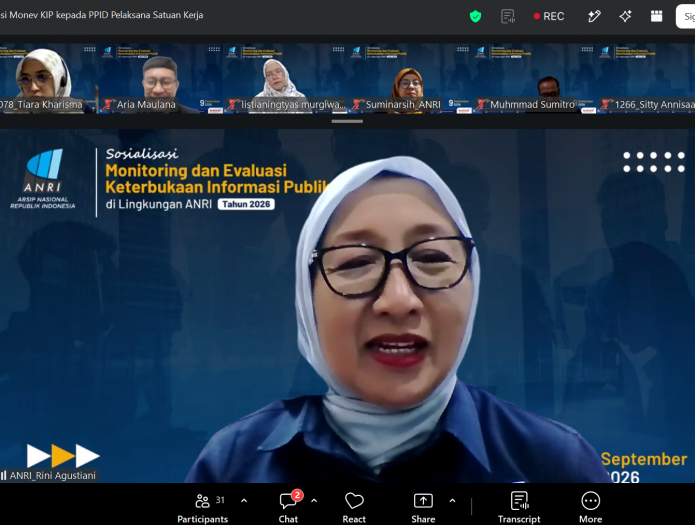Open the Participants panel
Screen dimensions: 695x525
click(x=203, y=507)
